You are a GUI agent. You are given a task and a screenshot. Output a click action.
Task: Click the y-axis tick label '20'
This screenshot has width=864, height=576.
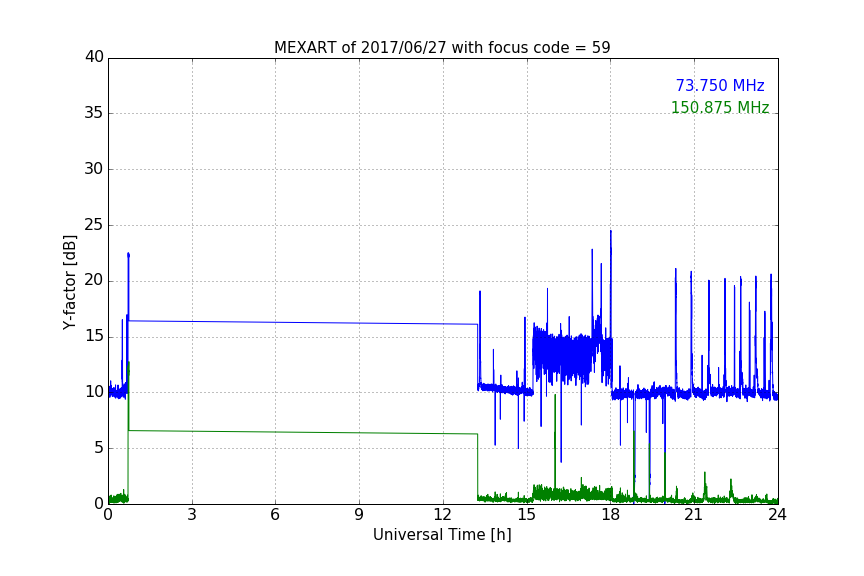[94, 280]
